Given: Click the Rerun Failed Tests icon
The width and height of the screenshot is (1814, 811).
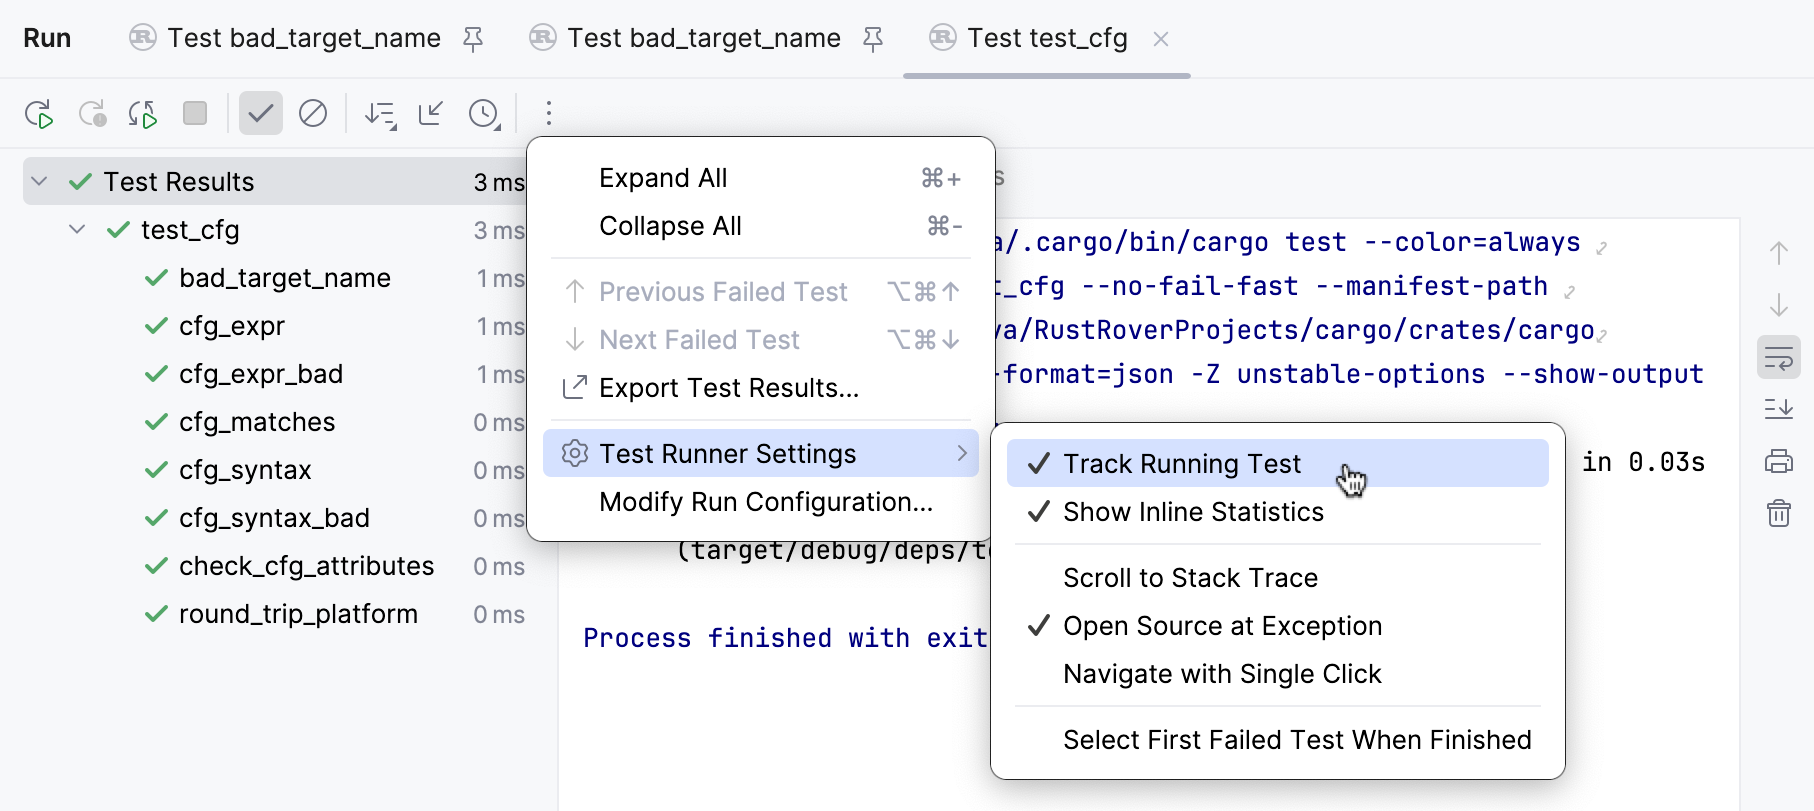Looking at the screenshot, I should click(93, 113).
